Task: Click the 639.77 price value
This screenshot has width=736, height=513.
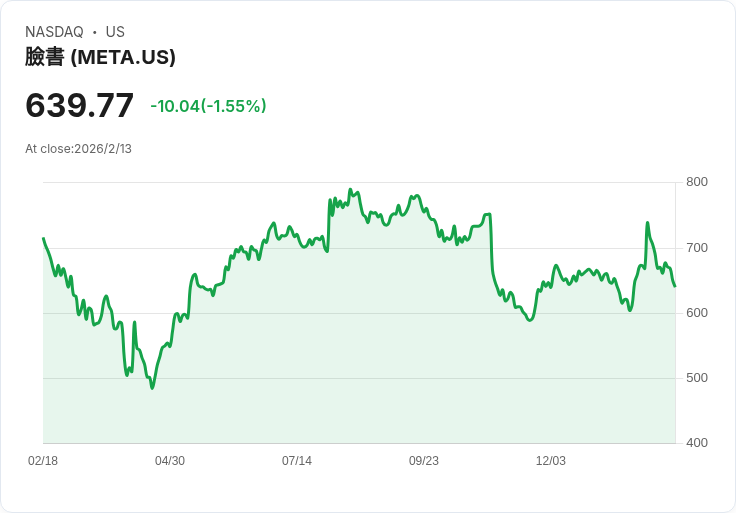Action: click(79, 105)
